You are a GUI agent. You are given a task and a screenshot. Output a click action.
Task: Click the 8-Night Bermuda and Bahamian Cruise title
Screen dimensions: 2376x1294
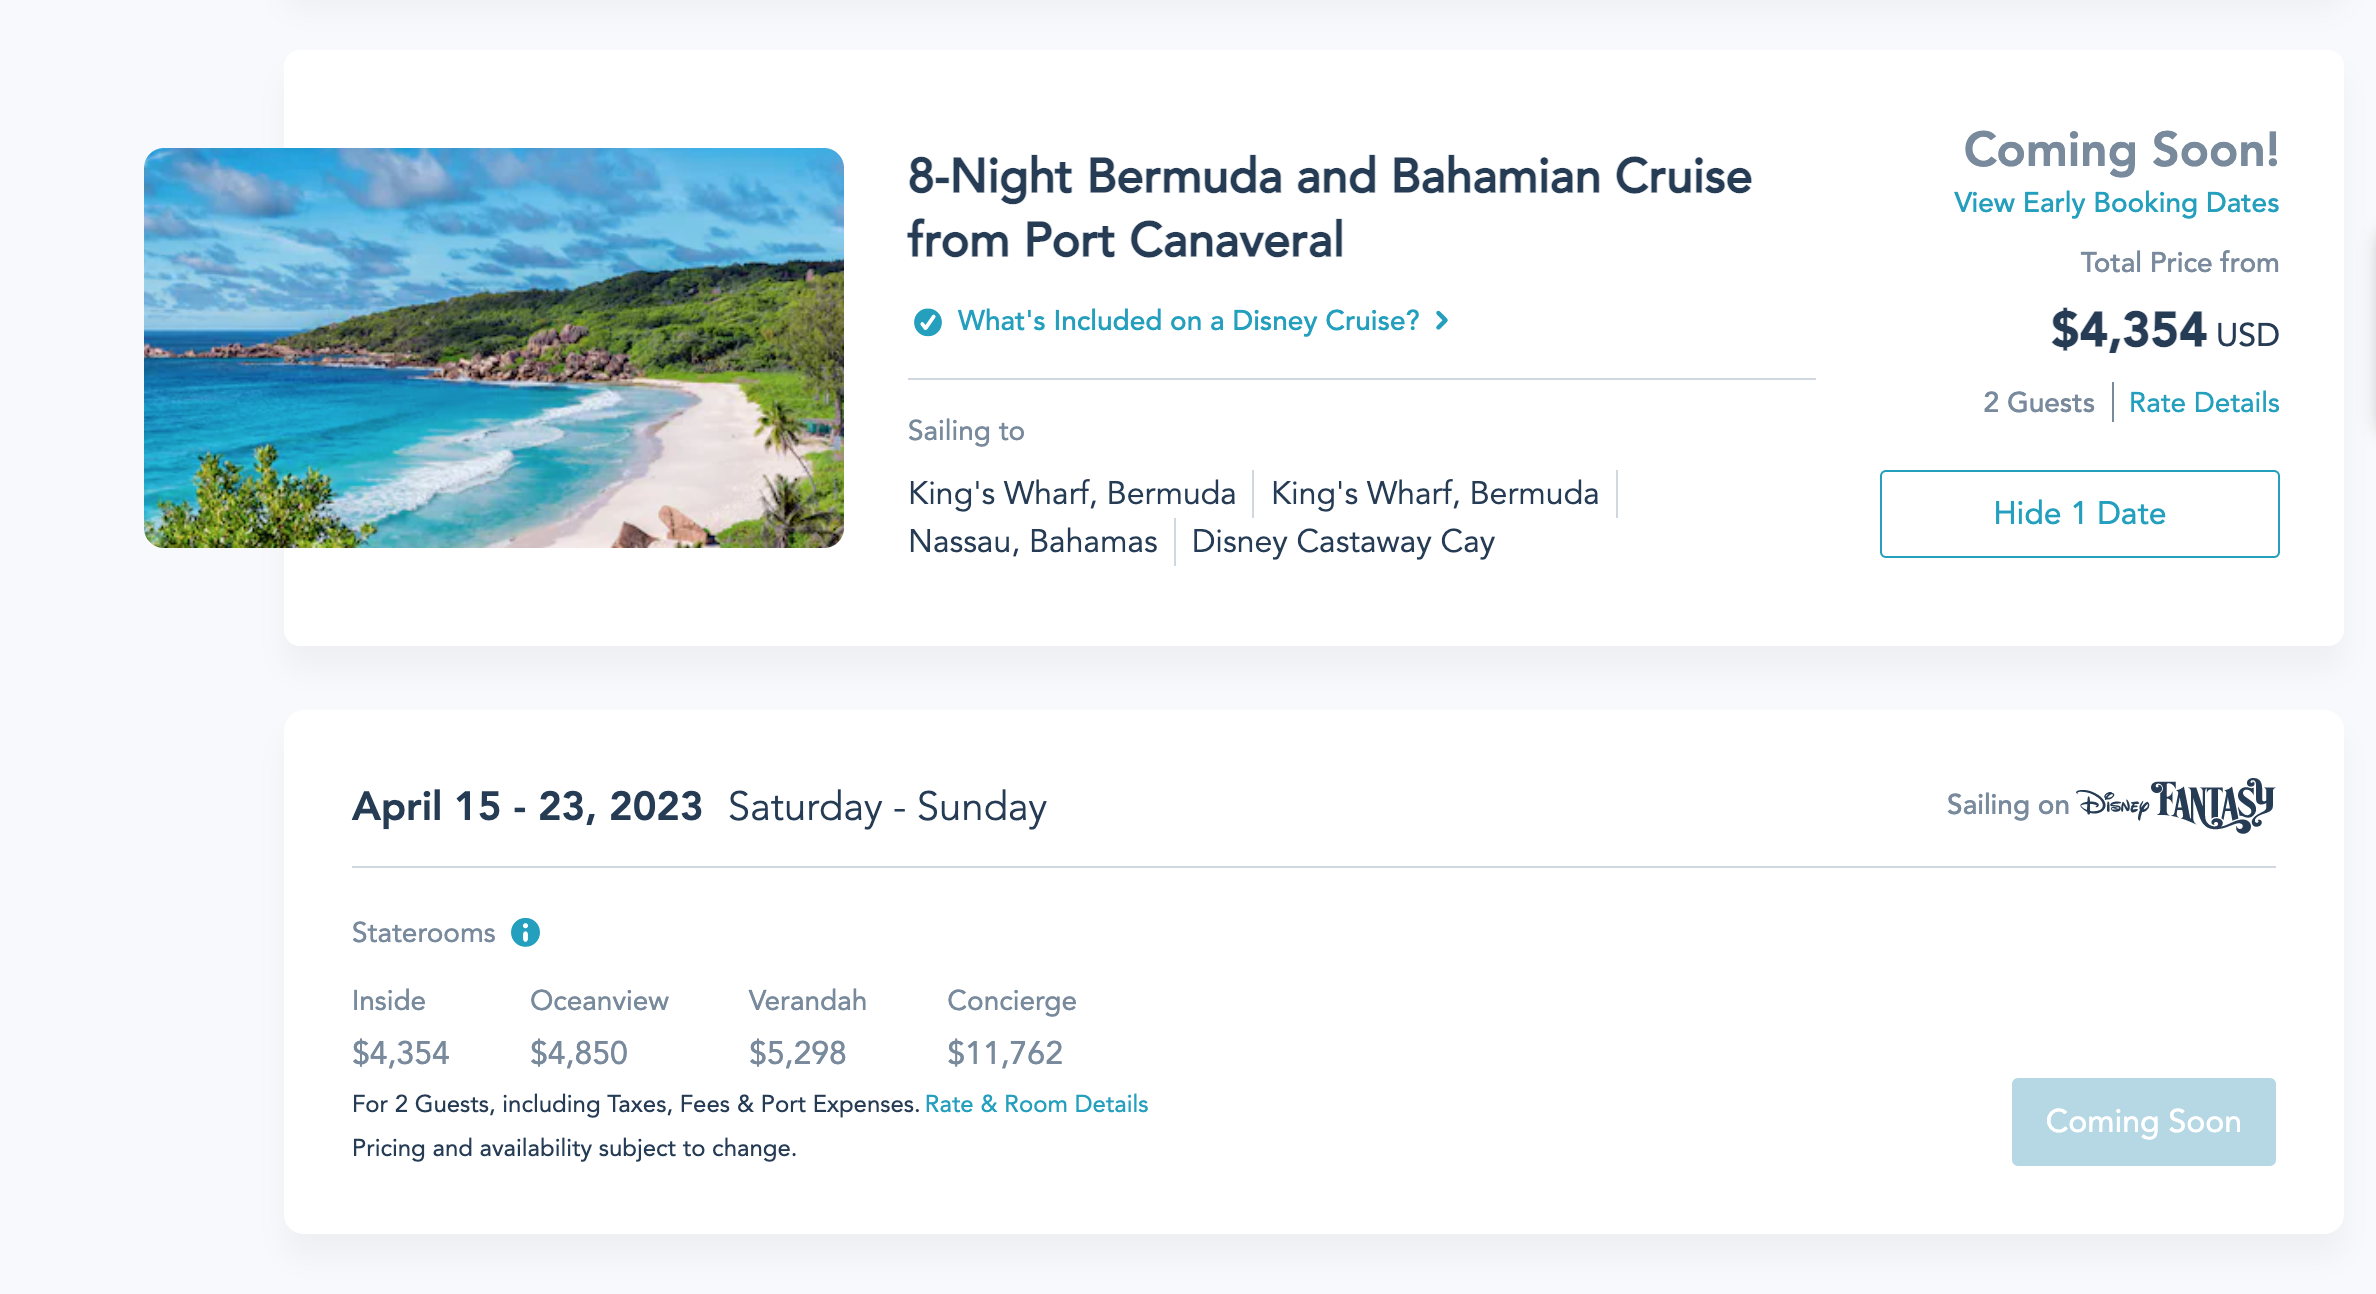pos(1329,208)
